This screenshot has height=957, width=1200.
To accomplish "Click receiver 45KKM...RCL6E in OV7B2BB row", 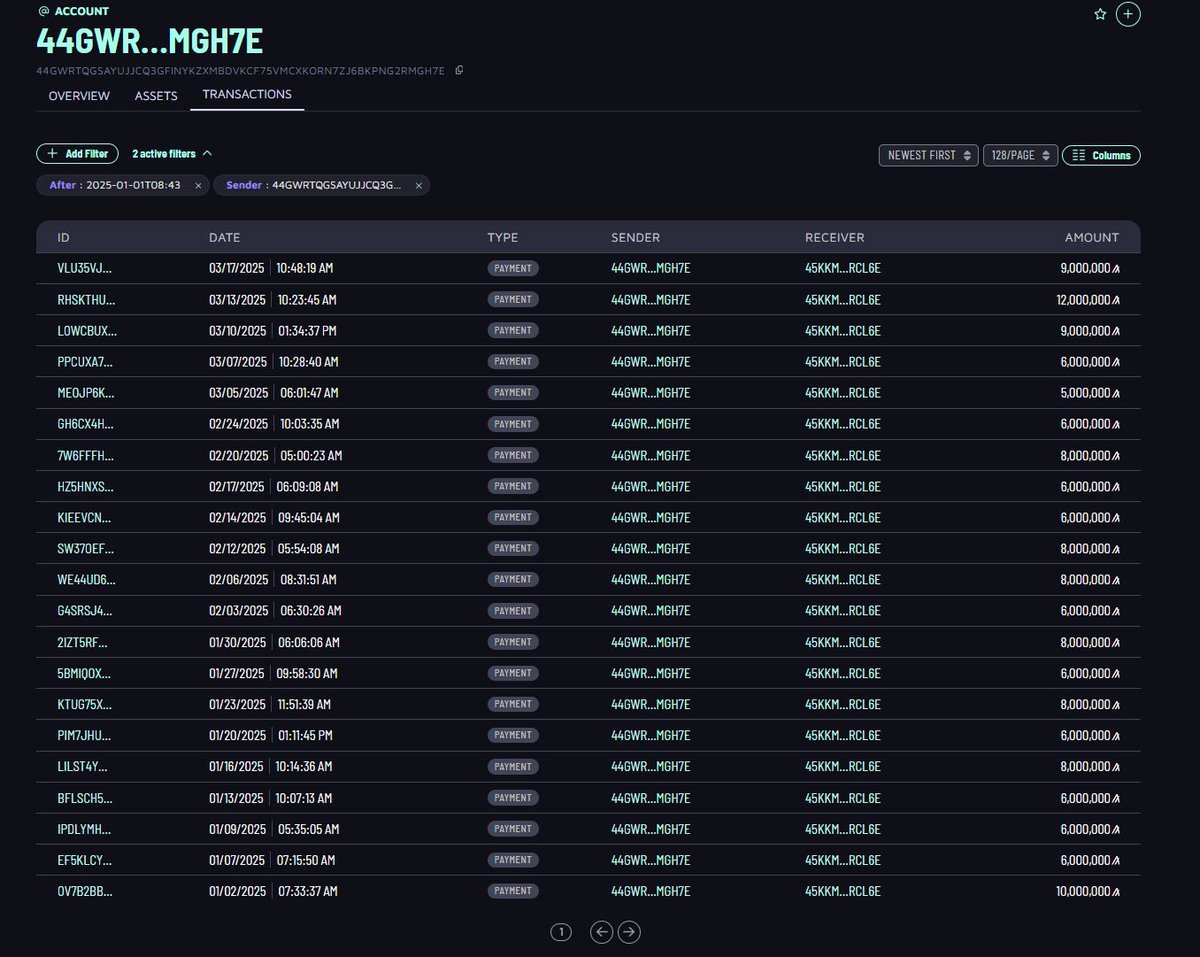I will pyautogui.click(x=843, y=890).
